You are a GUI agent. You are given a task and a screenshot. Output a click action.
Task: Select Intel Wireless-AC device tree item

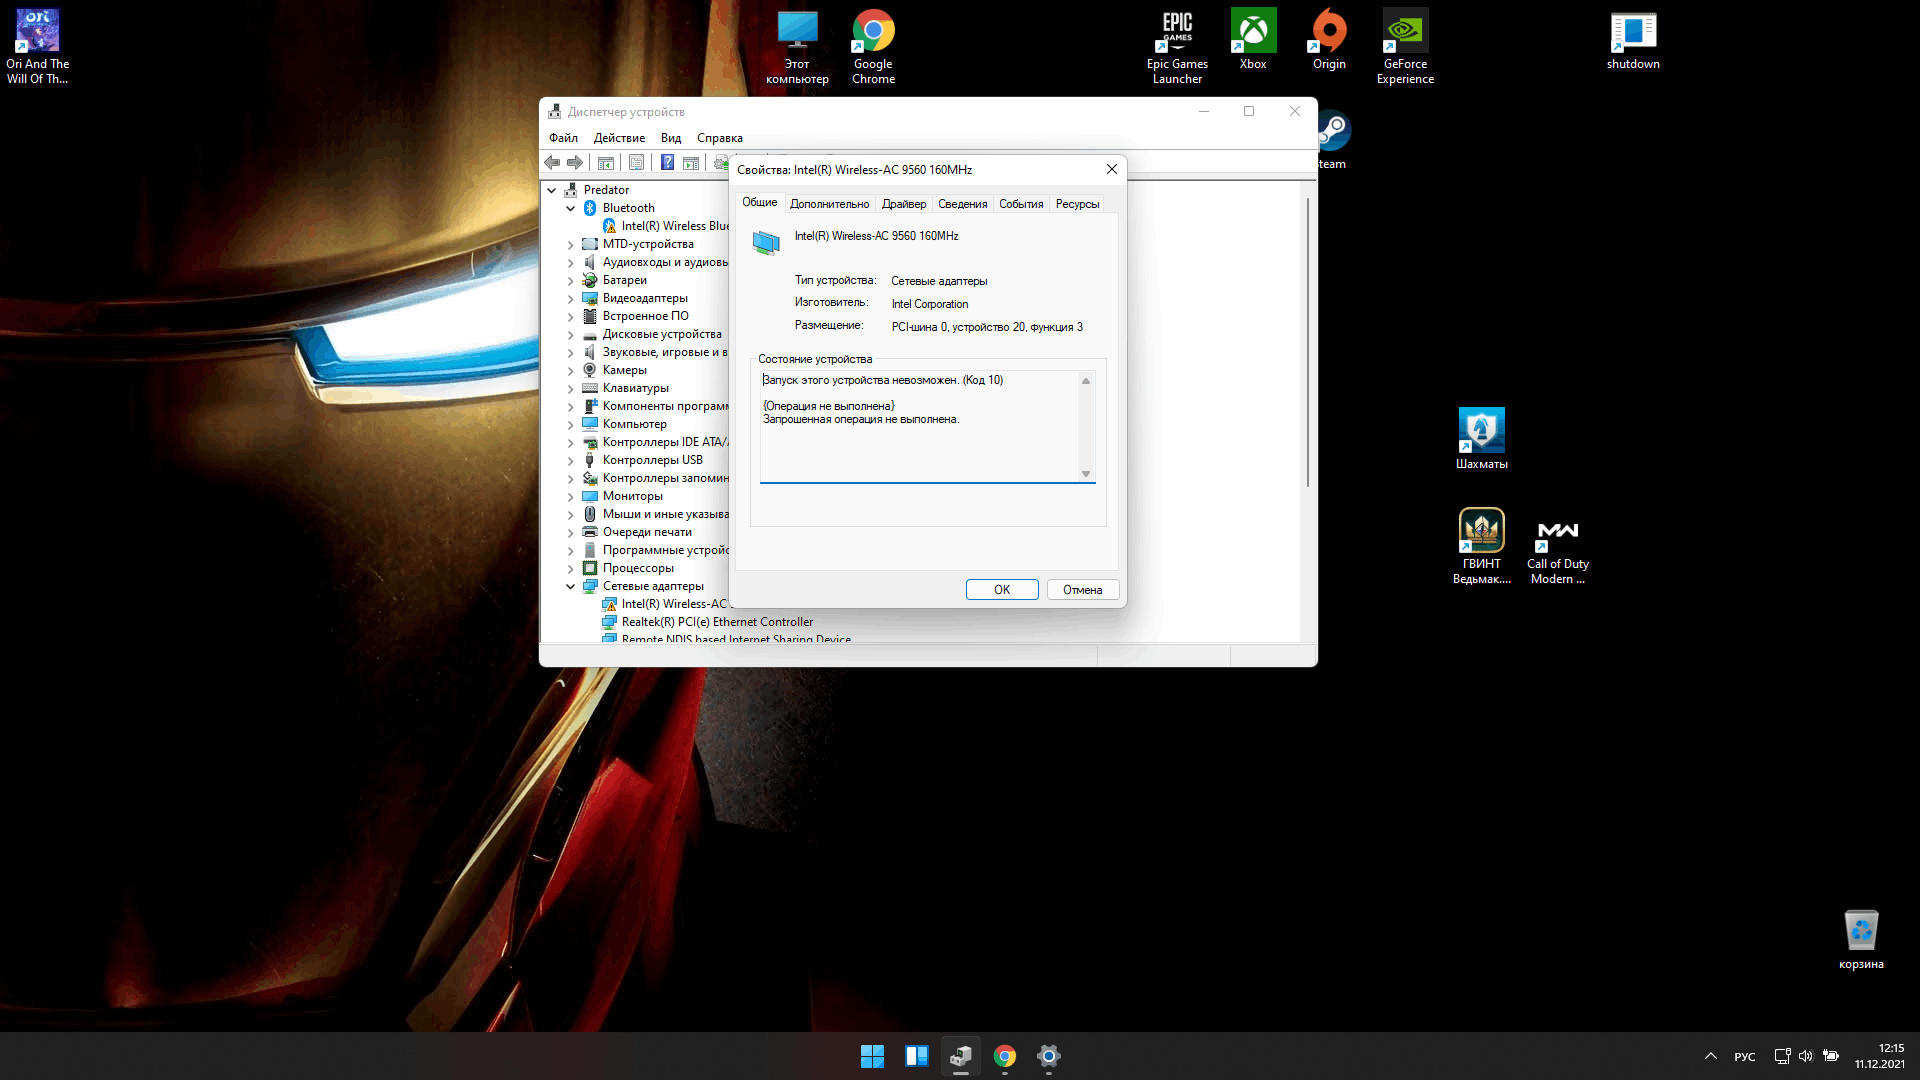pos(676,603)
